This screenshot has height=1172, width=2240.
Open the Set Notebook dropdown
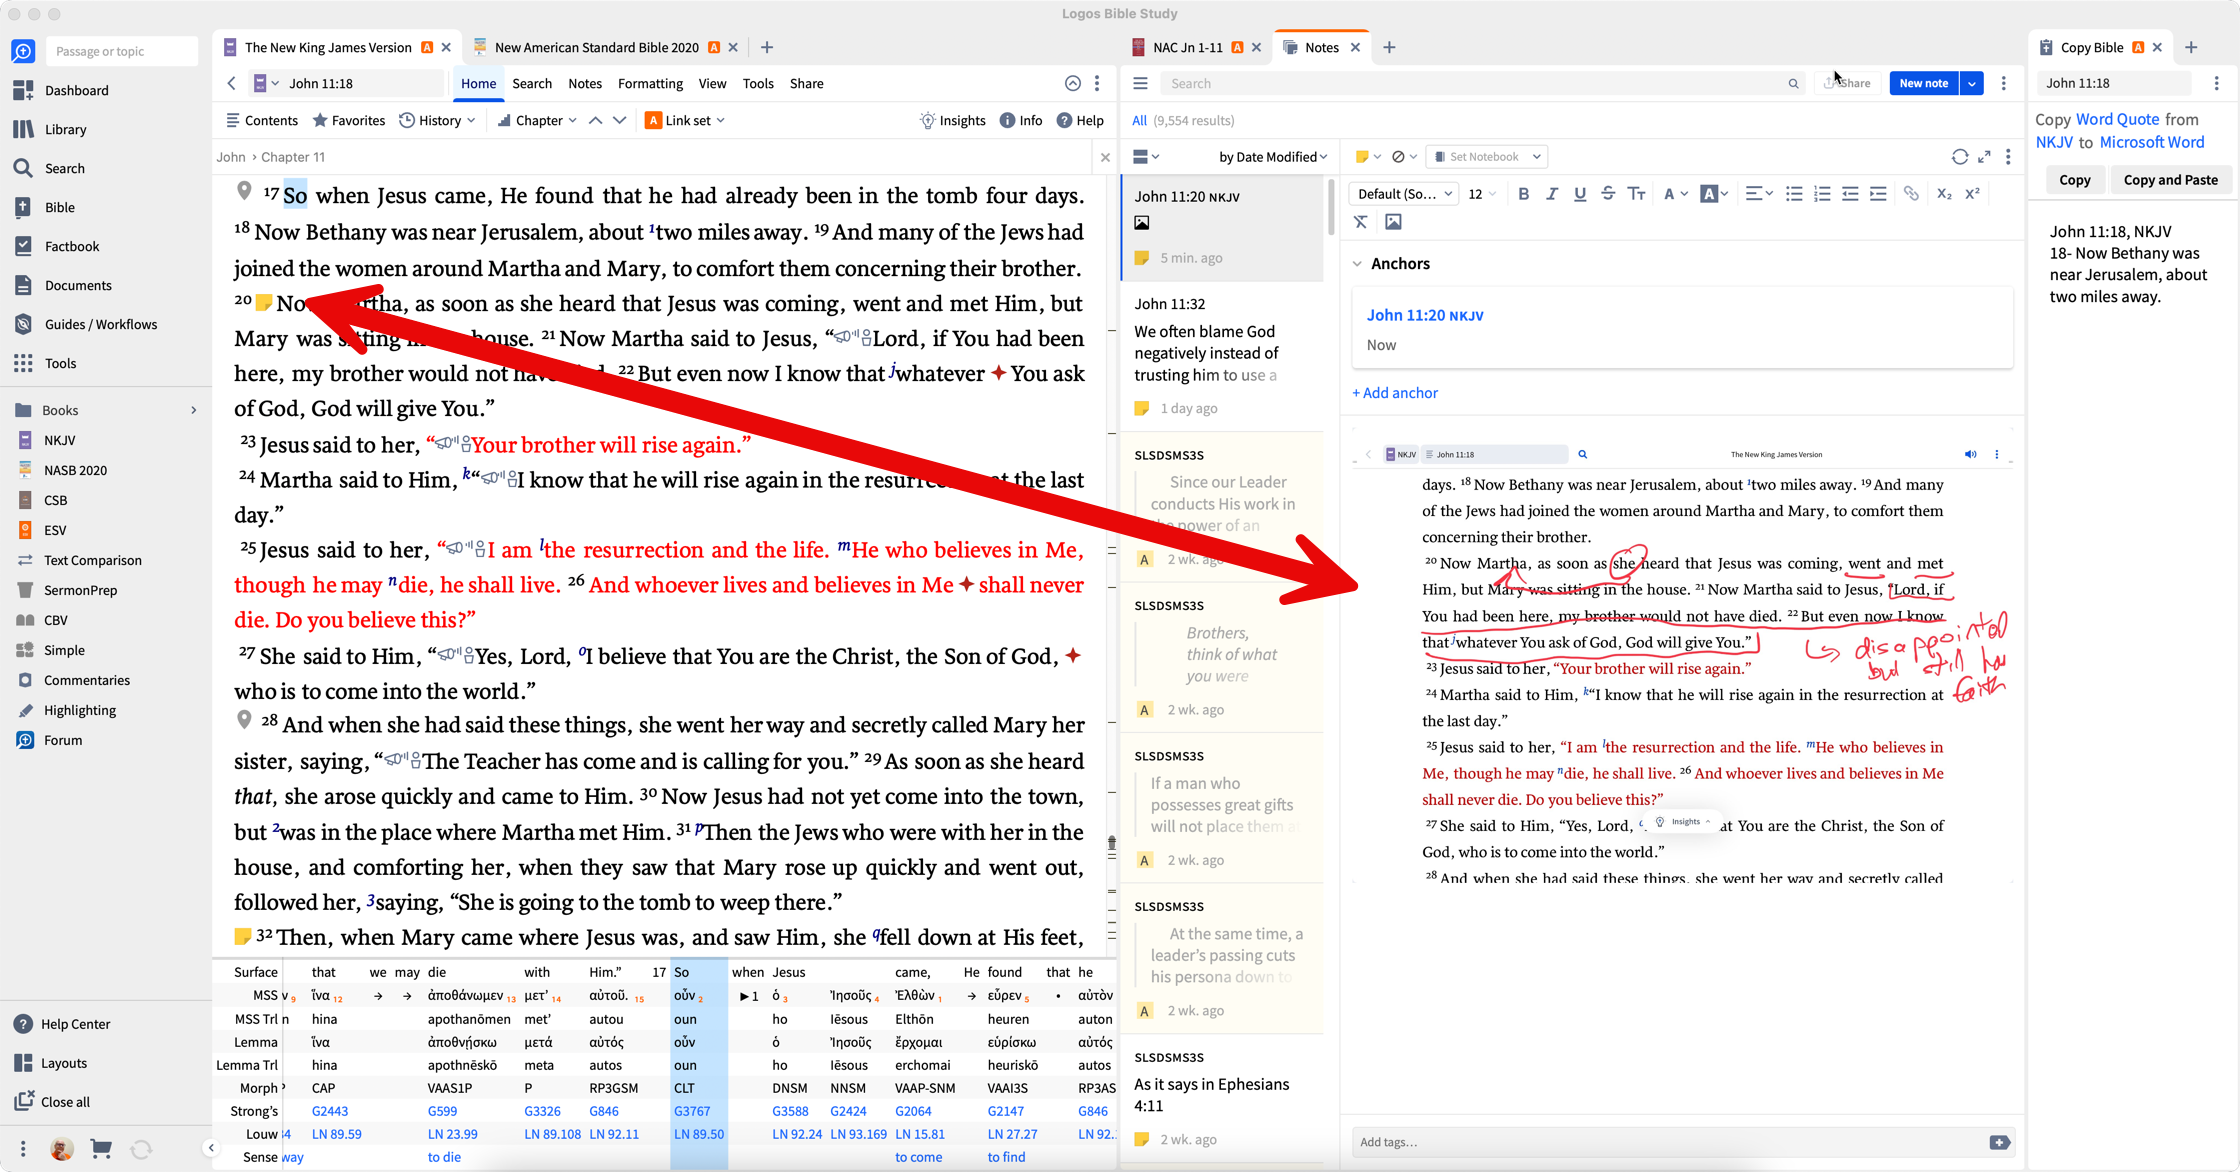1487,157
